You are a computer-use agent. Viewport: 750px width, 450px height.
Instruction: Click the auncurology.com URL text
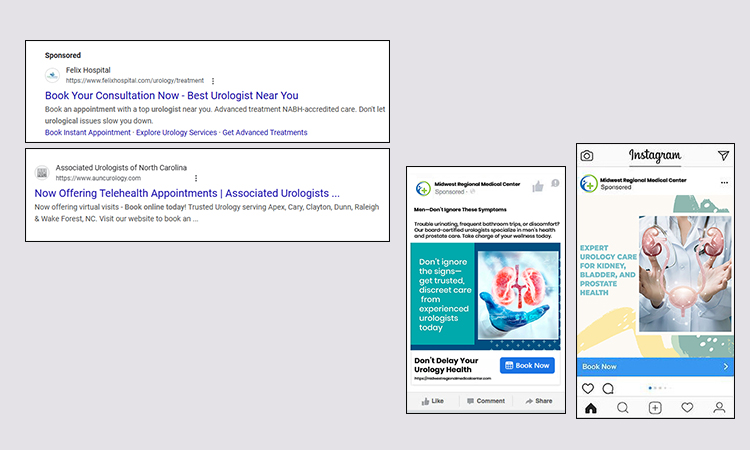pos(98,178)
